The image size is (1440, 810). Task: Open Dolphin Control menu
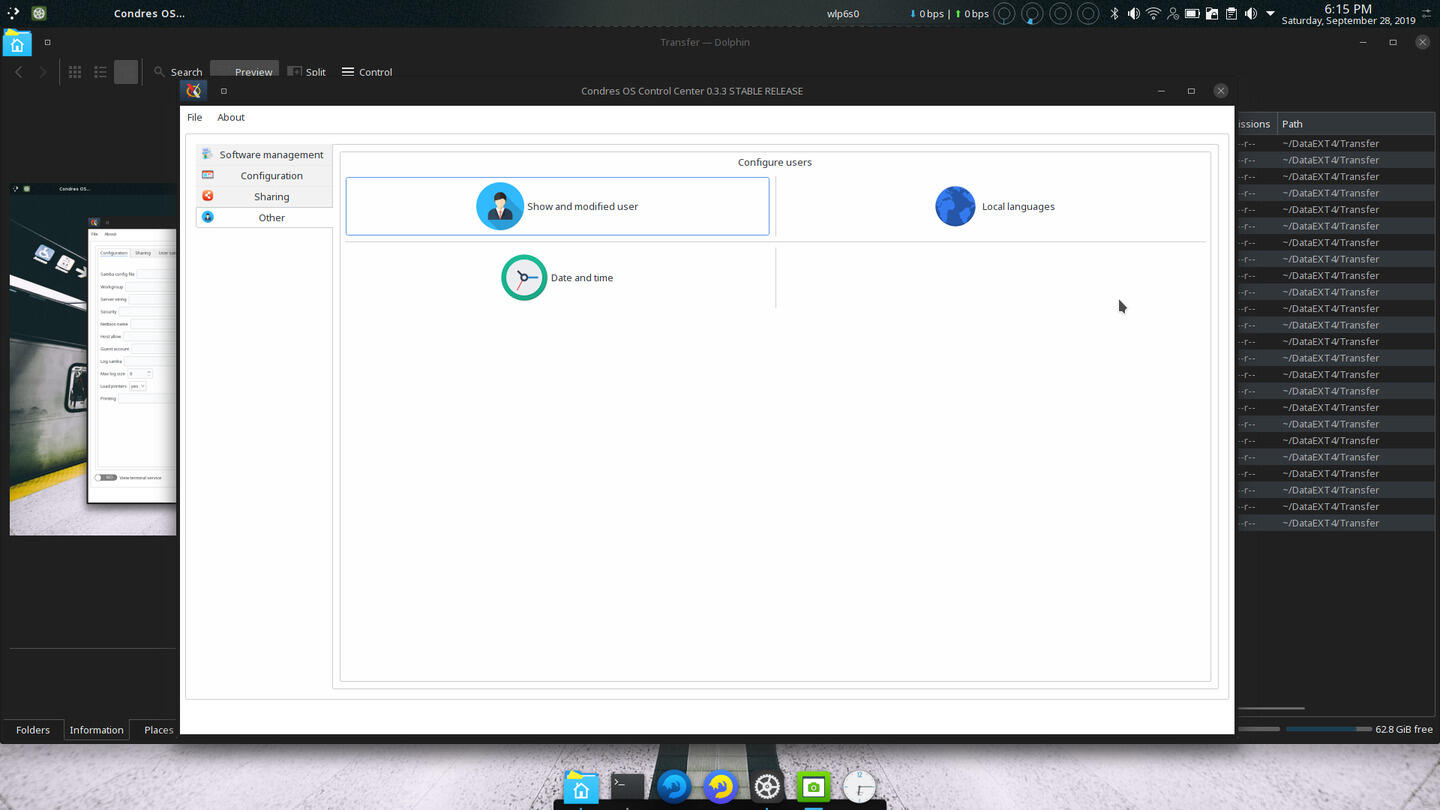coord(367,72)
